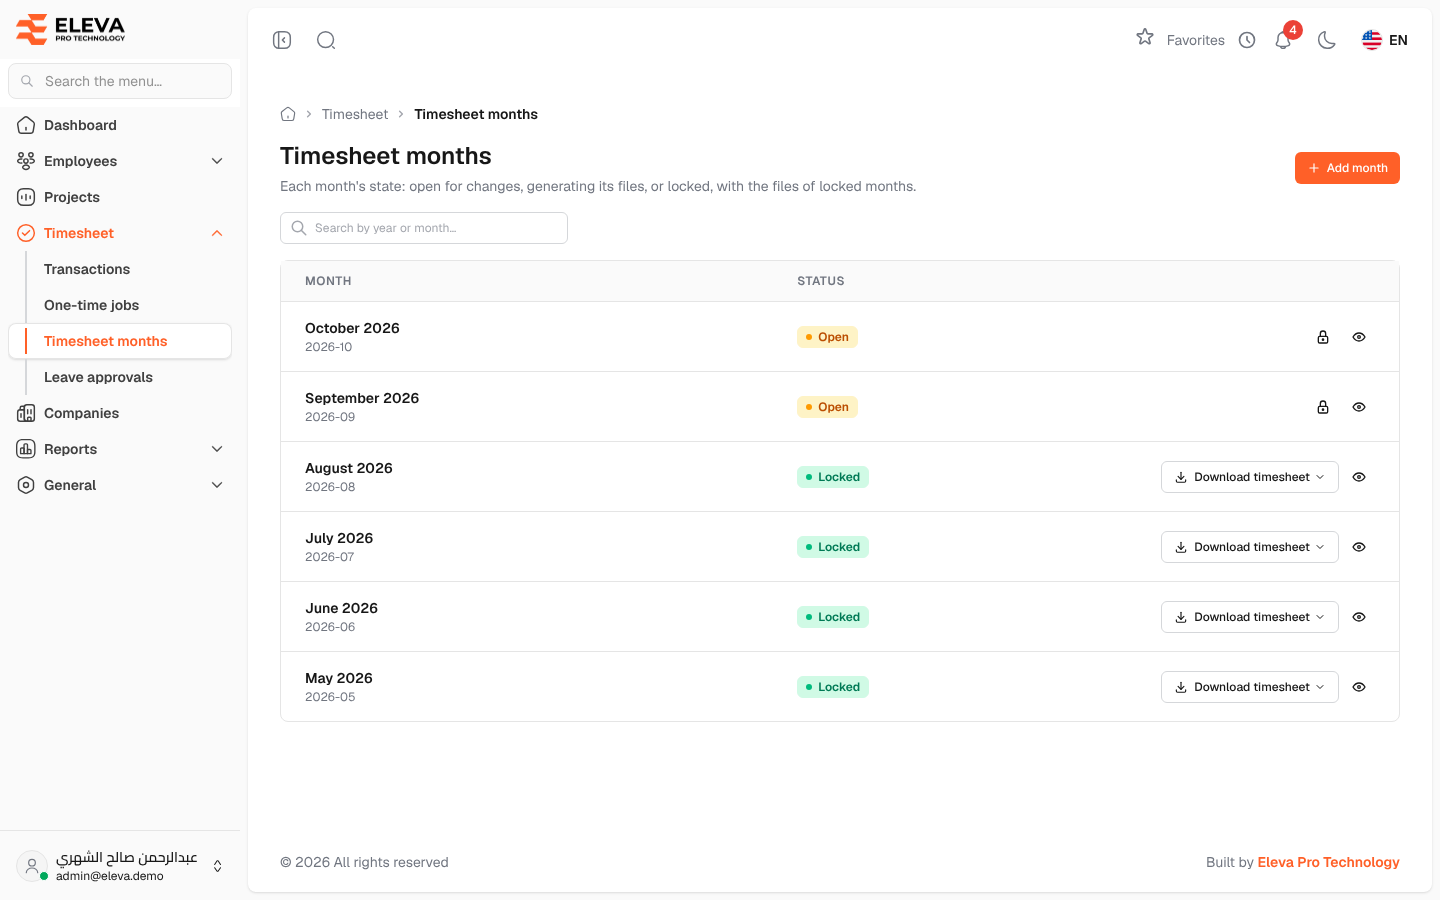Open Download timesheet dropdown for August 2026
The image size is (1440, 900).
point(1250,477)
